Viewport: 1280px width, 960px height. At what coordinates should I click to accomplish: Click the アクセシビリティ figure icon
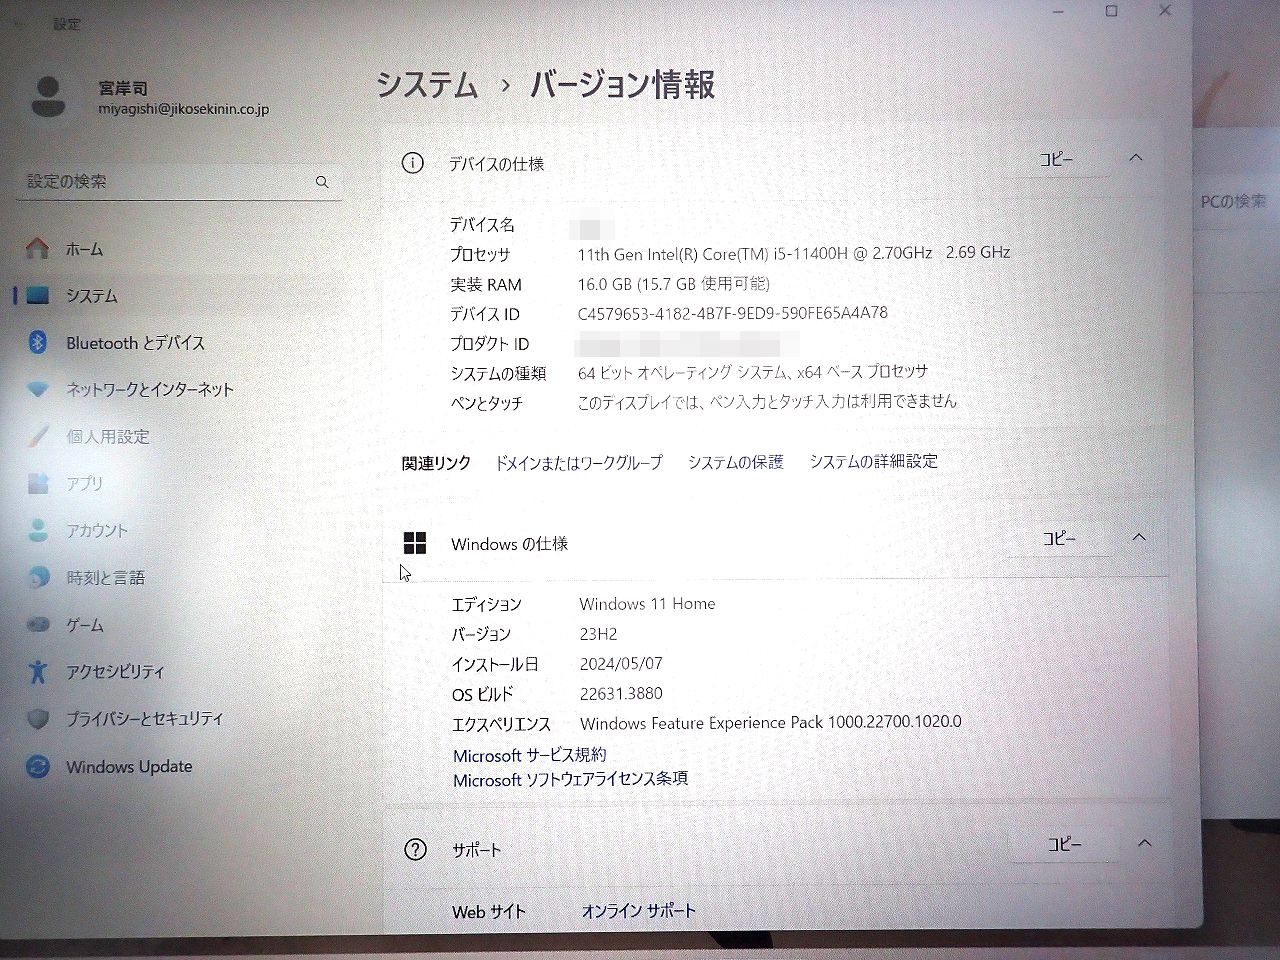tap(38, 671)
